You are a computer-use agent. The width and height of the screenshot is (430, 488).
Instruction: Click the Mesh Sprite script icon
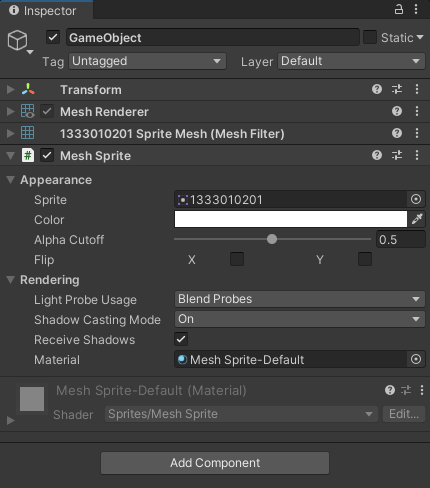(x=28, y=155)
